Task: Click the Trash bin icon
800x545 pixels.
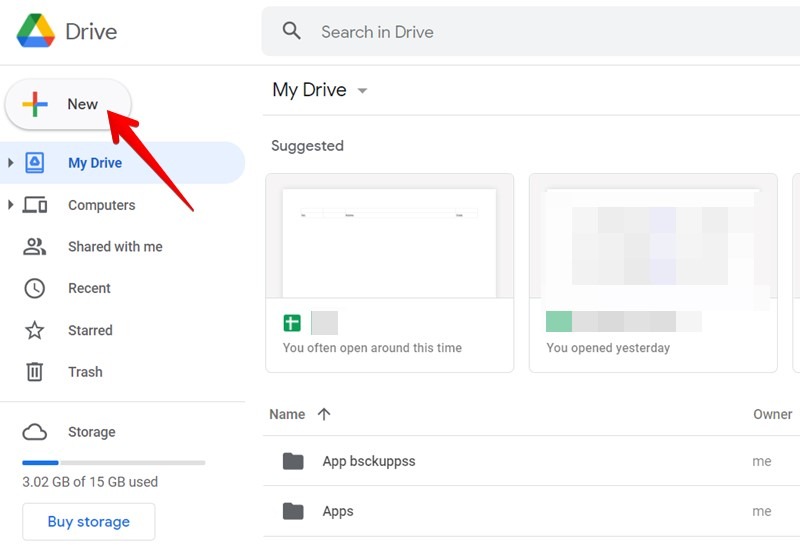Action: click(x=35, y=371)
